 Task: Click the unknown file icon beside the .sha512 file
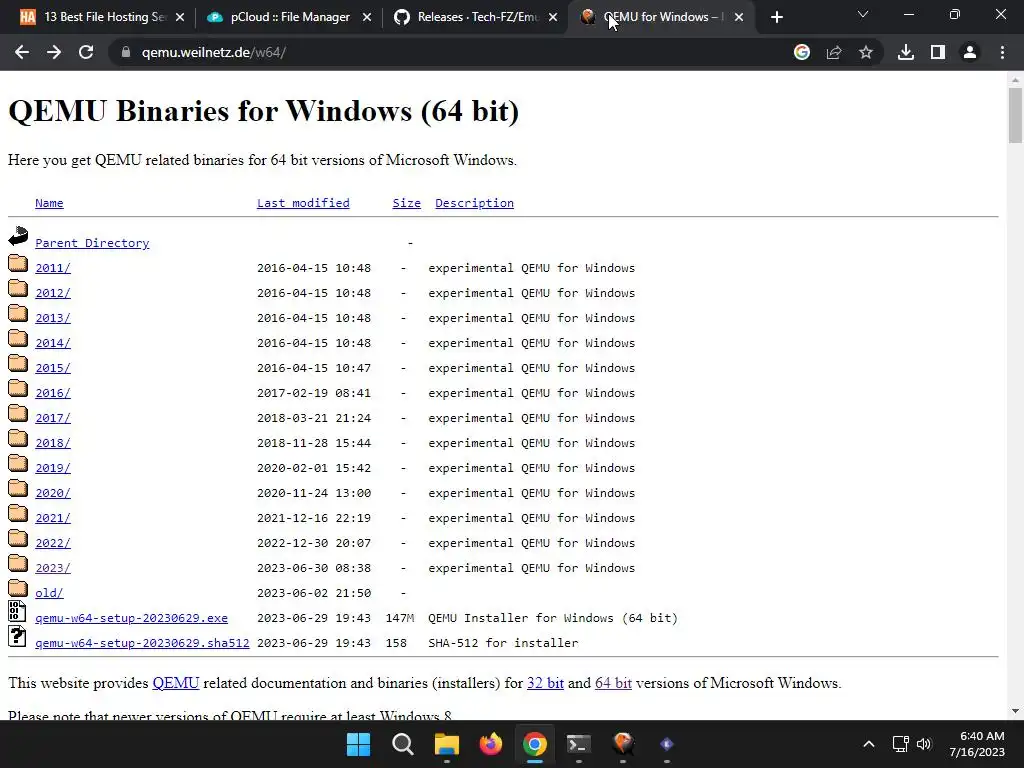click(17, 637)
